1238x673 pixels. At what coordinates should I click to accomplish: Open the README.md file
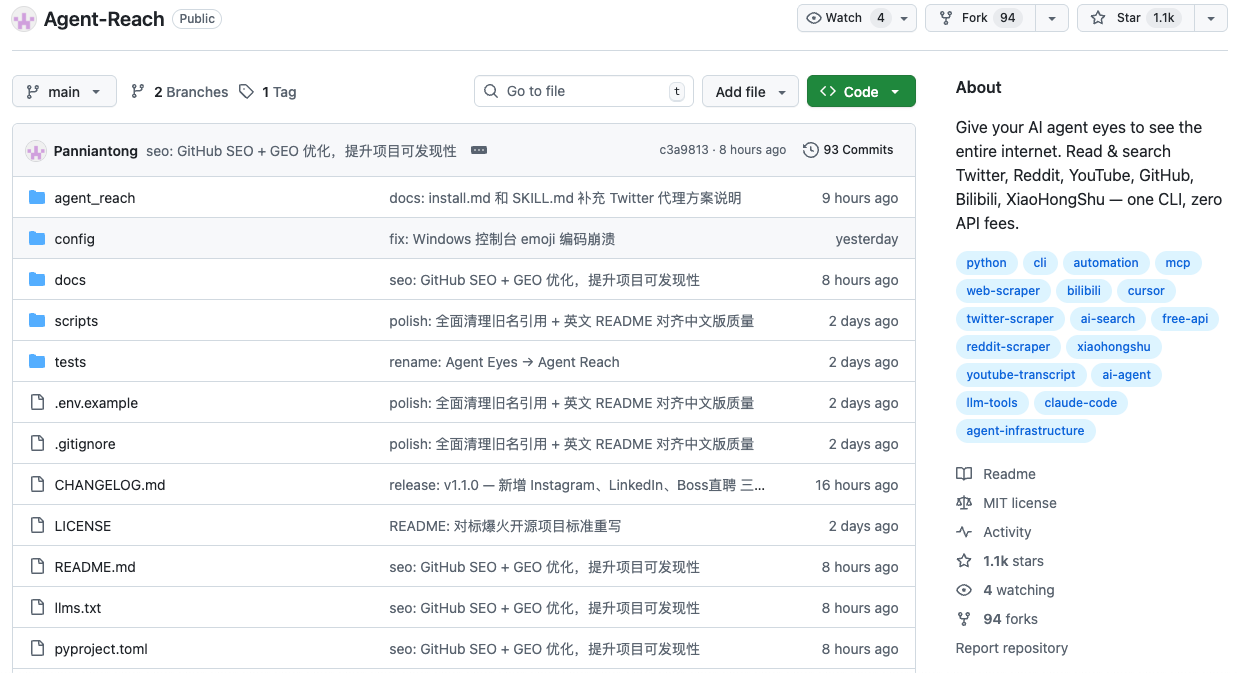pos(95,567)
